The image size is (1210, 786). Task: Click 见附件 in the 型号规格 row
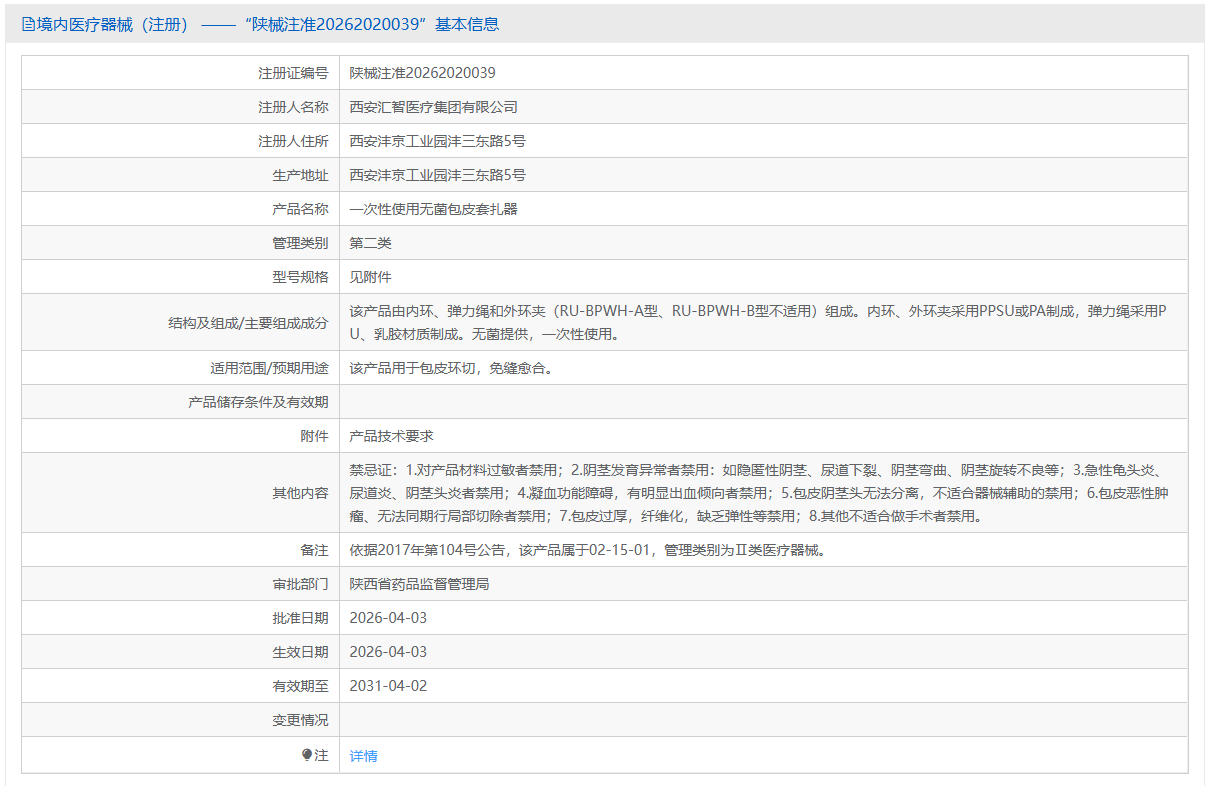pyautogui.click(x=370, y=277)
